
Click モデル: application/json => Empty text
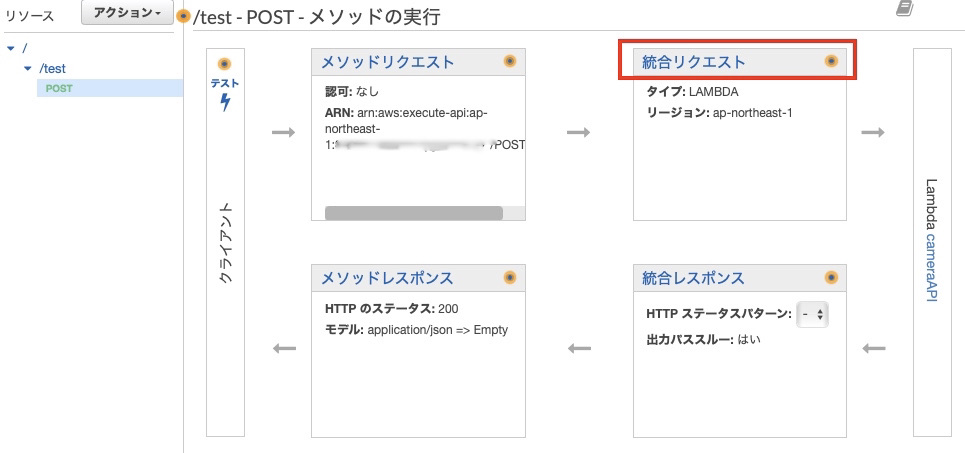416,330
